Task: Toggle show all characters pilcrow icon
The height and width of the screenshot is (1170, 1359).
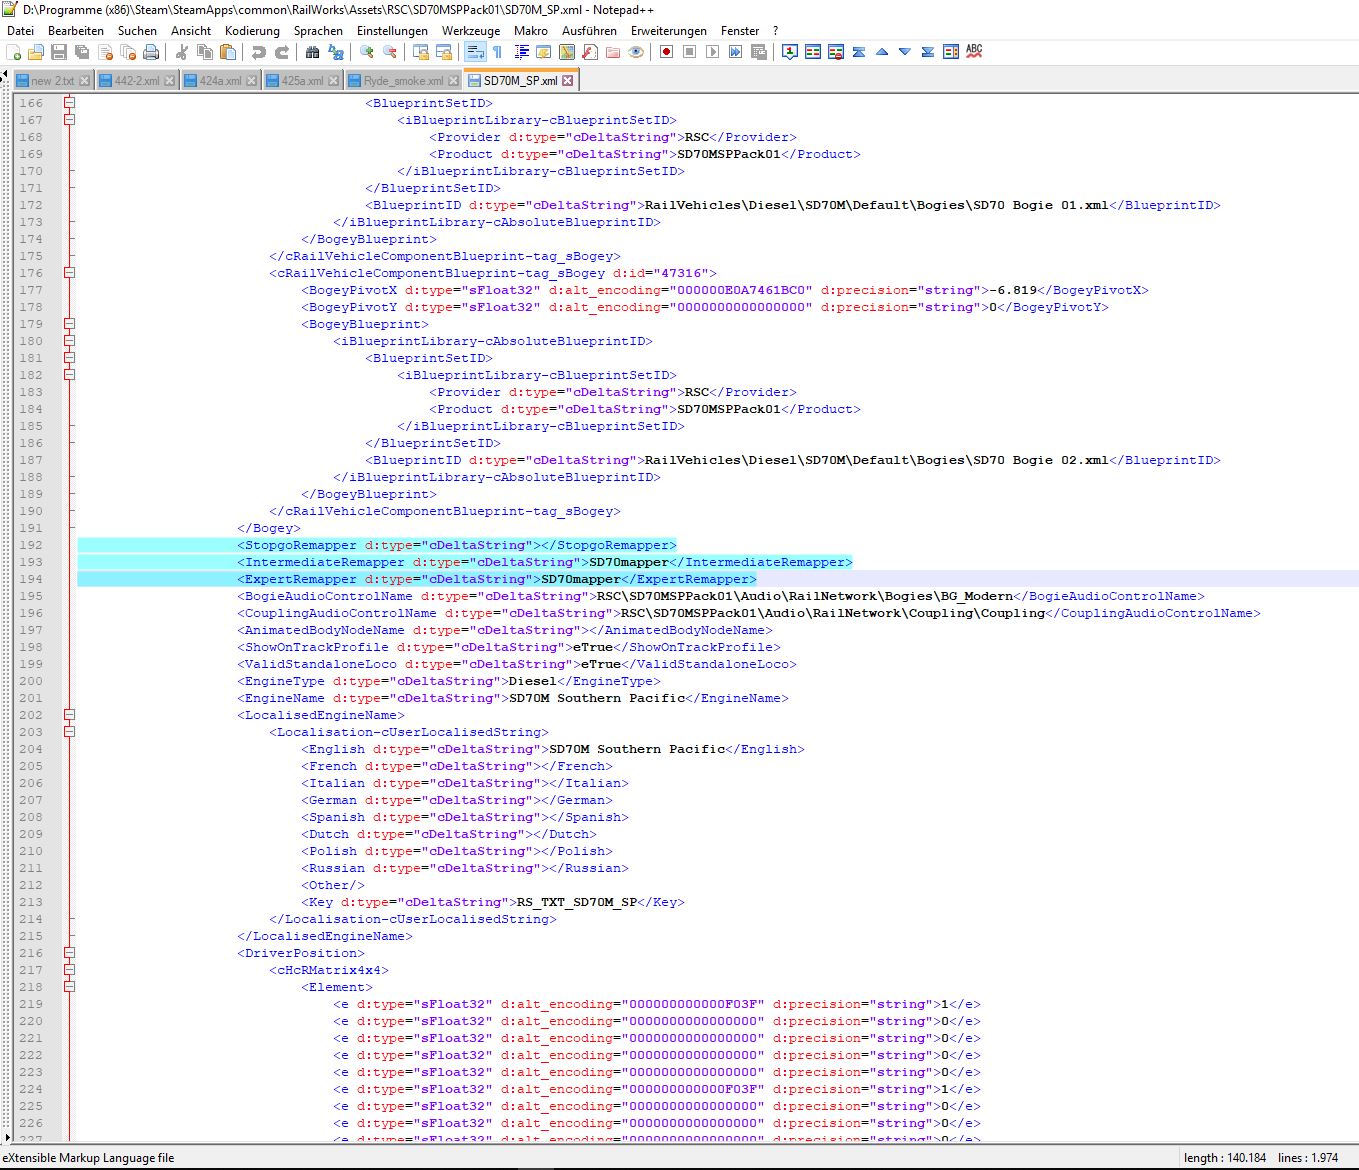Action: [497, 52]
